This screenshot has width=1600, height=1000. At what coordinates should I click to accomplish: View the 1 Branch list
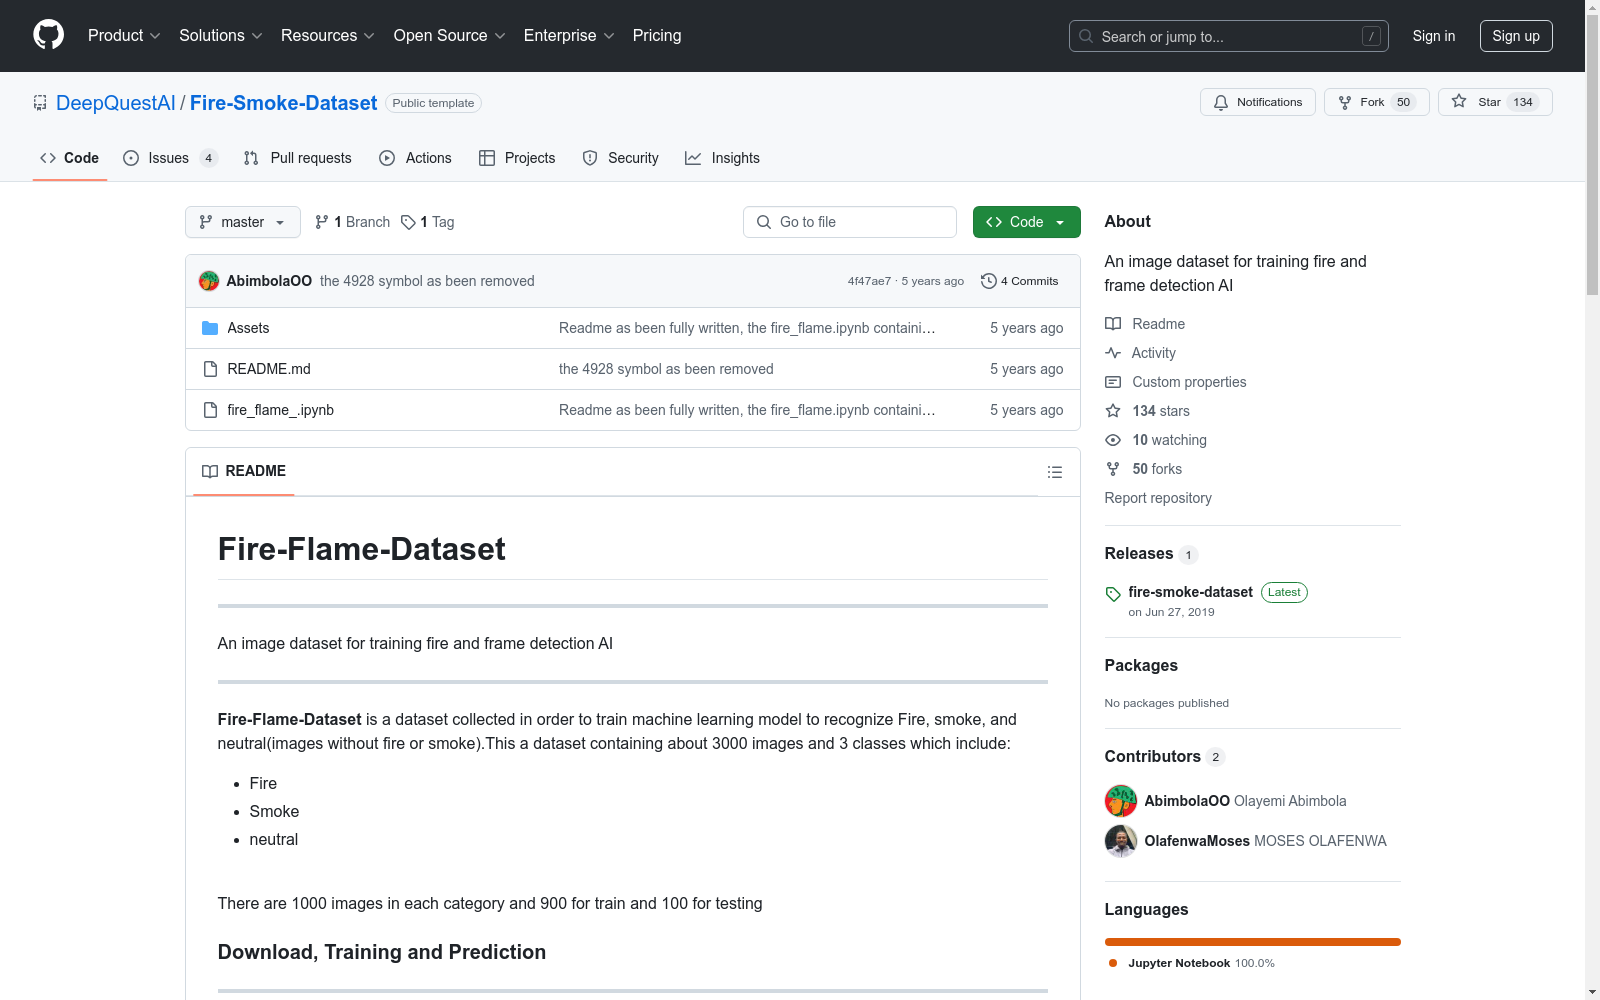click(x=352, y=222)
